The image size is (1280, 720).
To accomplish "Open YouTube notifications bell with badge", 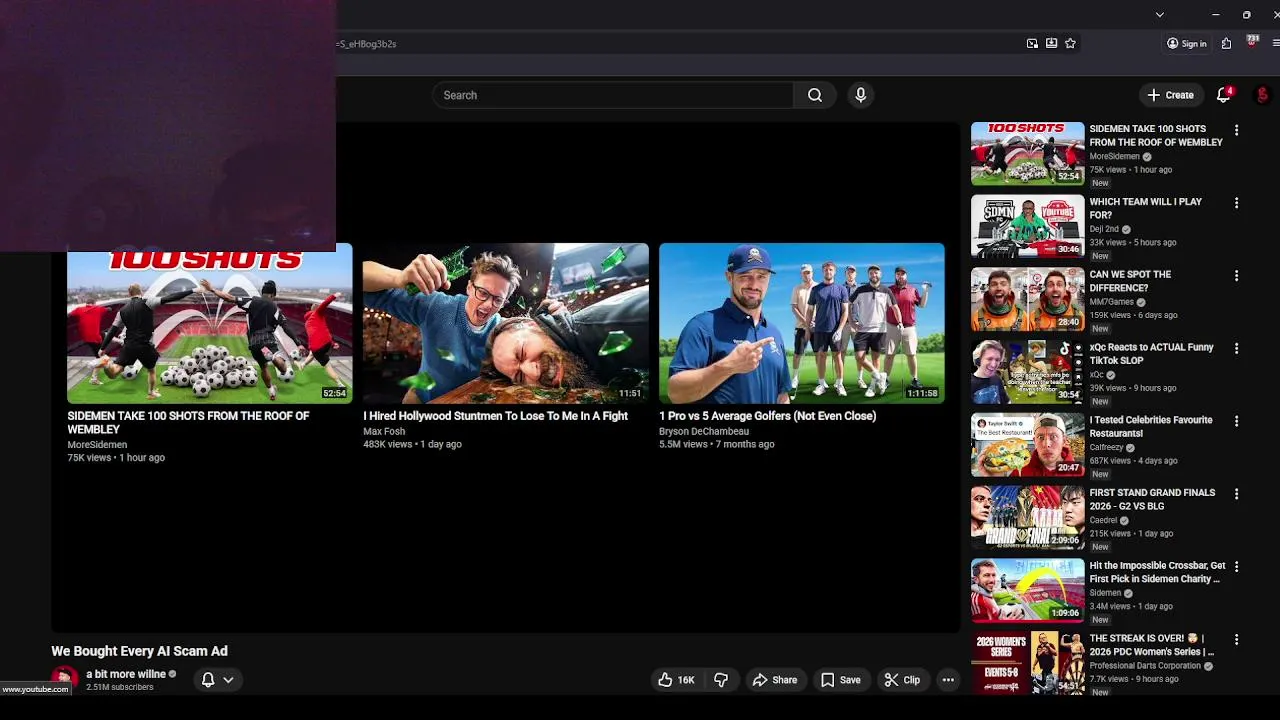I will coord(1223,95).
